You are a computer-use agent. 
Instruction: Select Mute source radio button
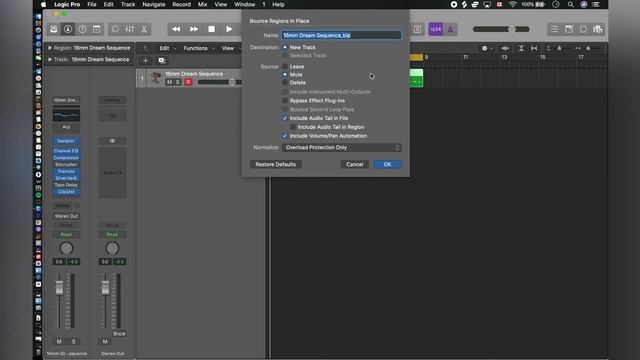[x=285, y=74]
